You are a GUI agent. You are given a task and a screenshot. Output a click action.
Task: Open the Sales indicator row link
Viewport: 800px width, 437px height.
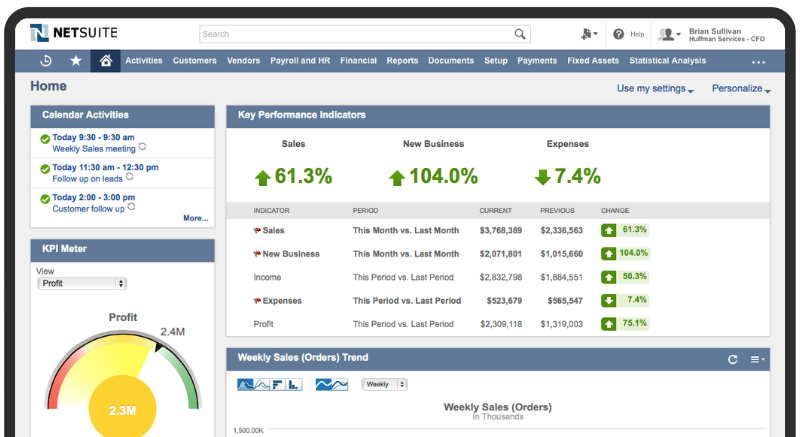click(273, 230)
